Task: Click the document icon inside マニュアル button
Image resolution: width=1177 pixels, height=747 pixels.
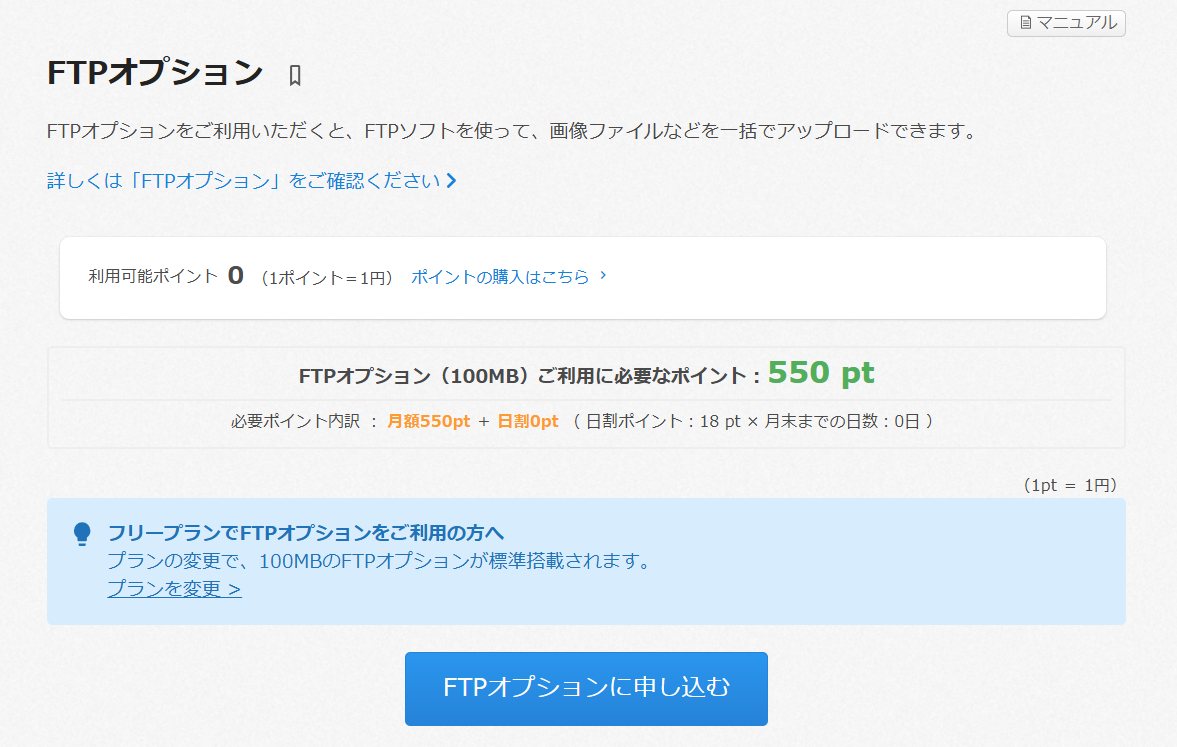Action: (x=1025, y=23)
